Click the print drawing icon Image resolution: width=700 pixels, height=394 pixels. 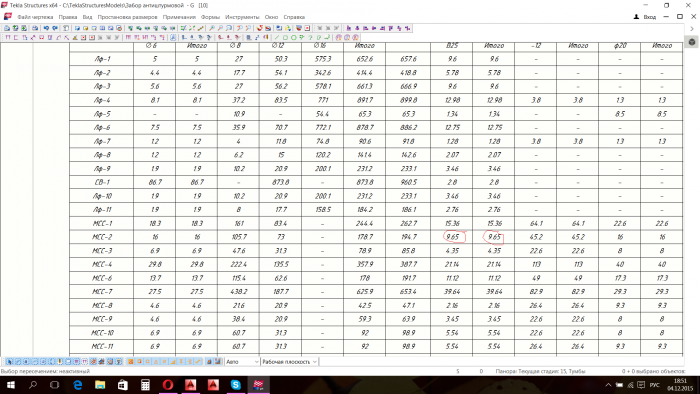[35, 28]
